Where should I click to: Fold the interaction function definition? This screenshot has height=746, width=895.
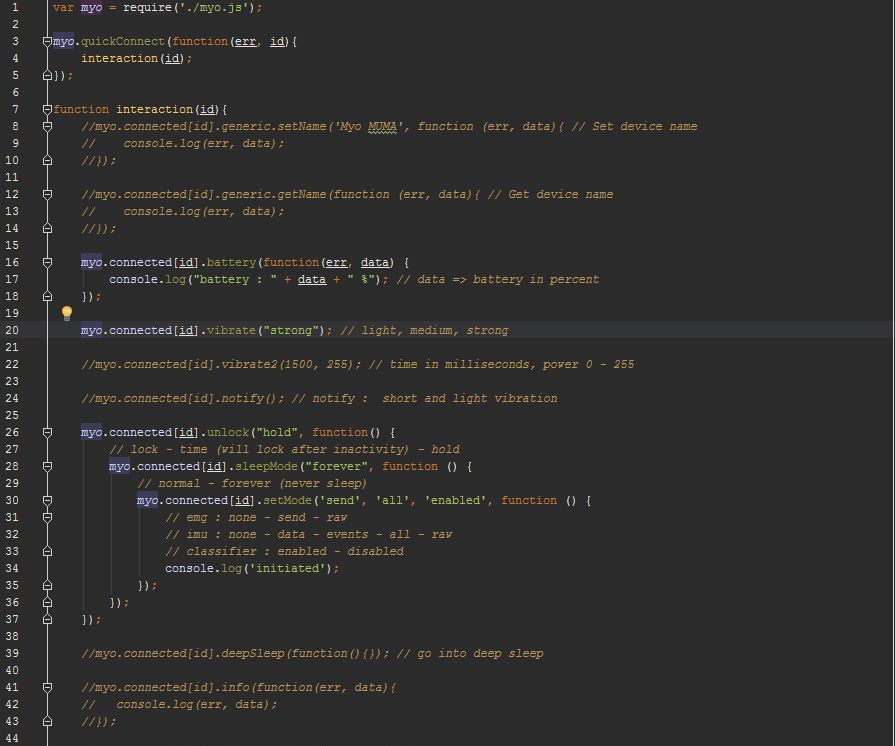click(x=47, y=109)
